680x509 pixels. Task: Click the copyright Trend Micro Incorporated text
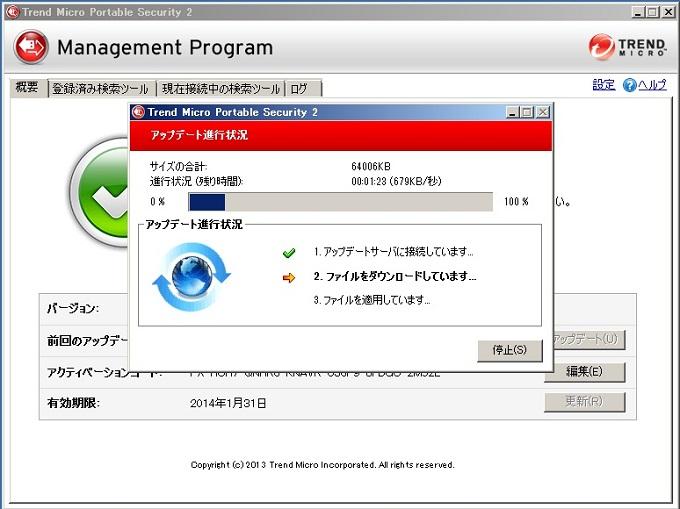323,465
